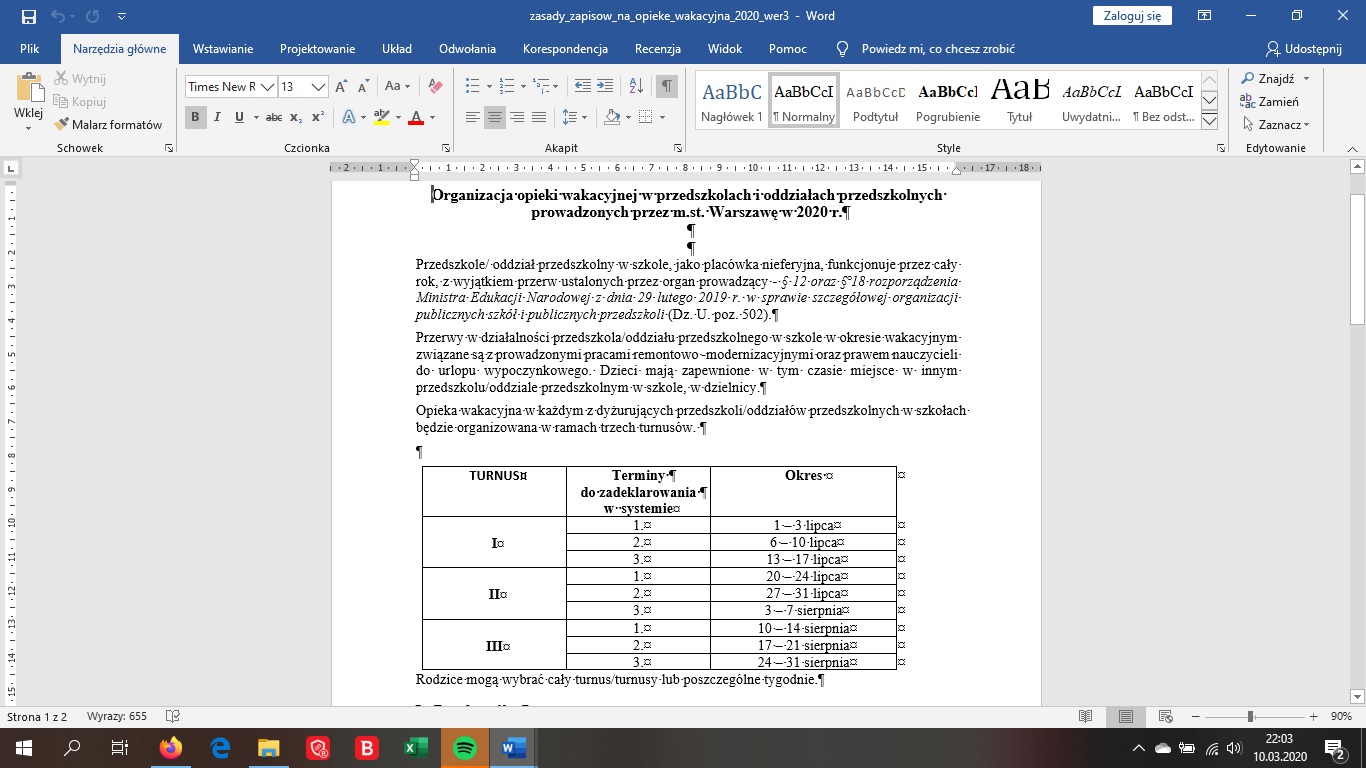Click the Wytnij cut command
Screen dimensions: 1366x768
tap(80, 79)
